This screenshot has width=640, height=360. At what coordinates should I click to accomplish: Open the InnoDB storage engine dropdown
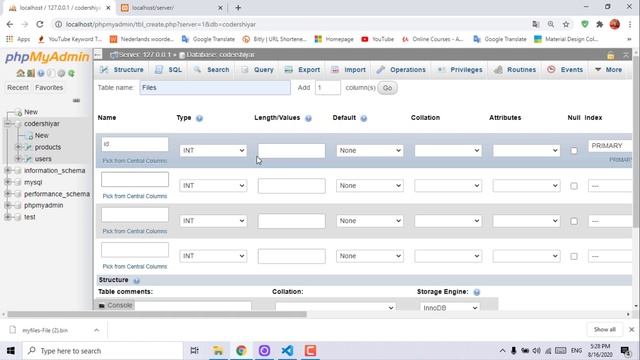click(x=450, y=307)
